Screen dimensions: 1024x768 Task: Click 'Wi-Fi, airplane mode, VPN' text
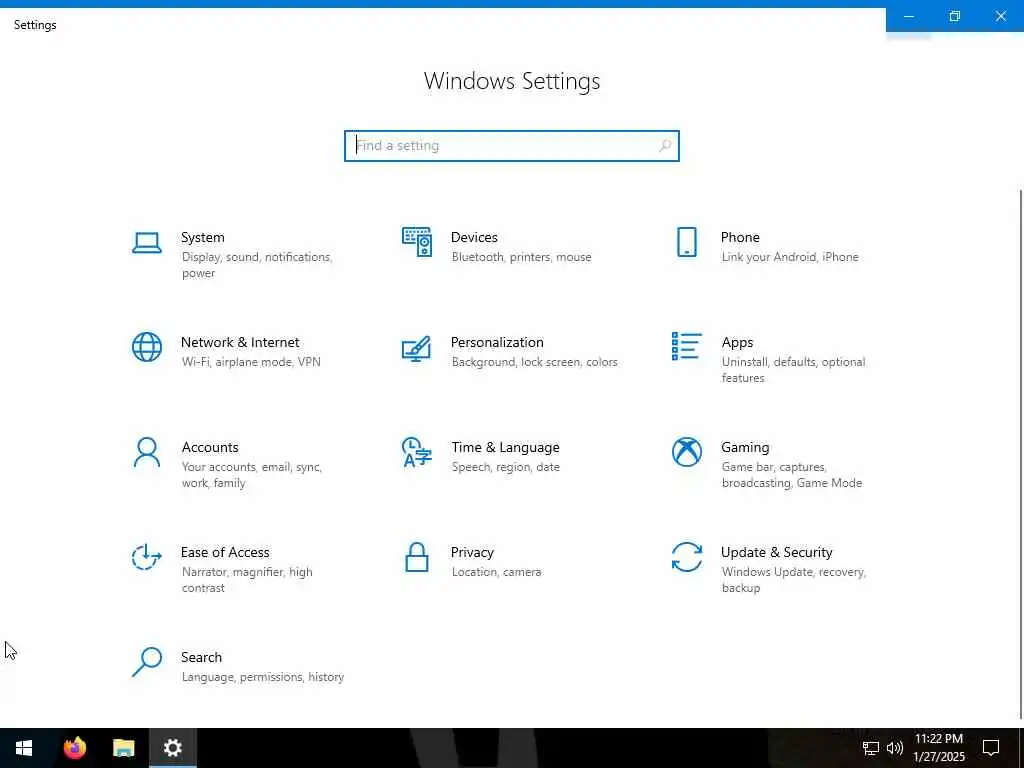click(251, 362)
